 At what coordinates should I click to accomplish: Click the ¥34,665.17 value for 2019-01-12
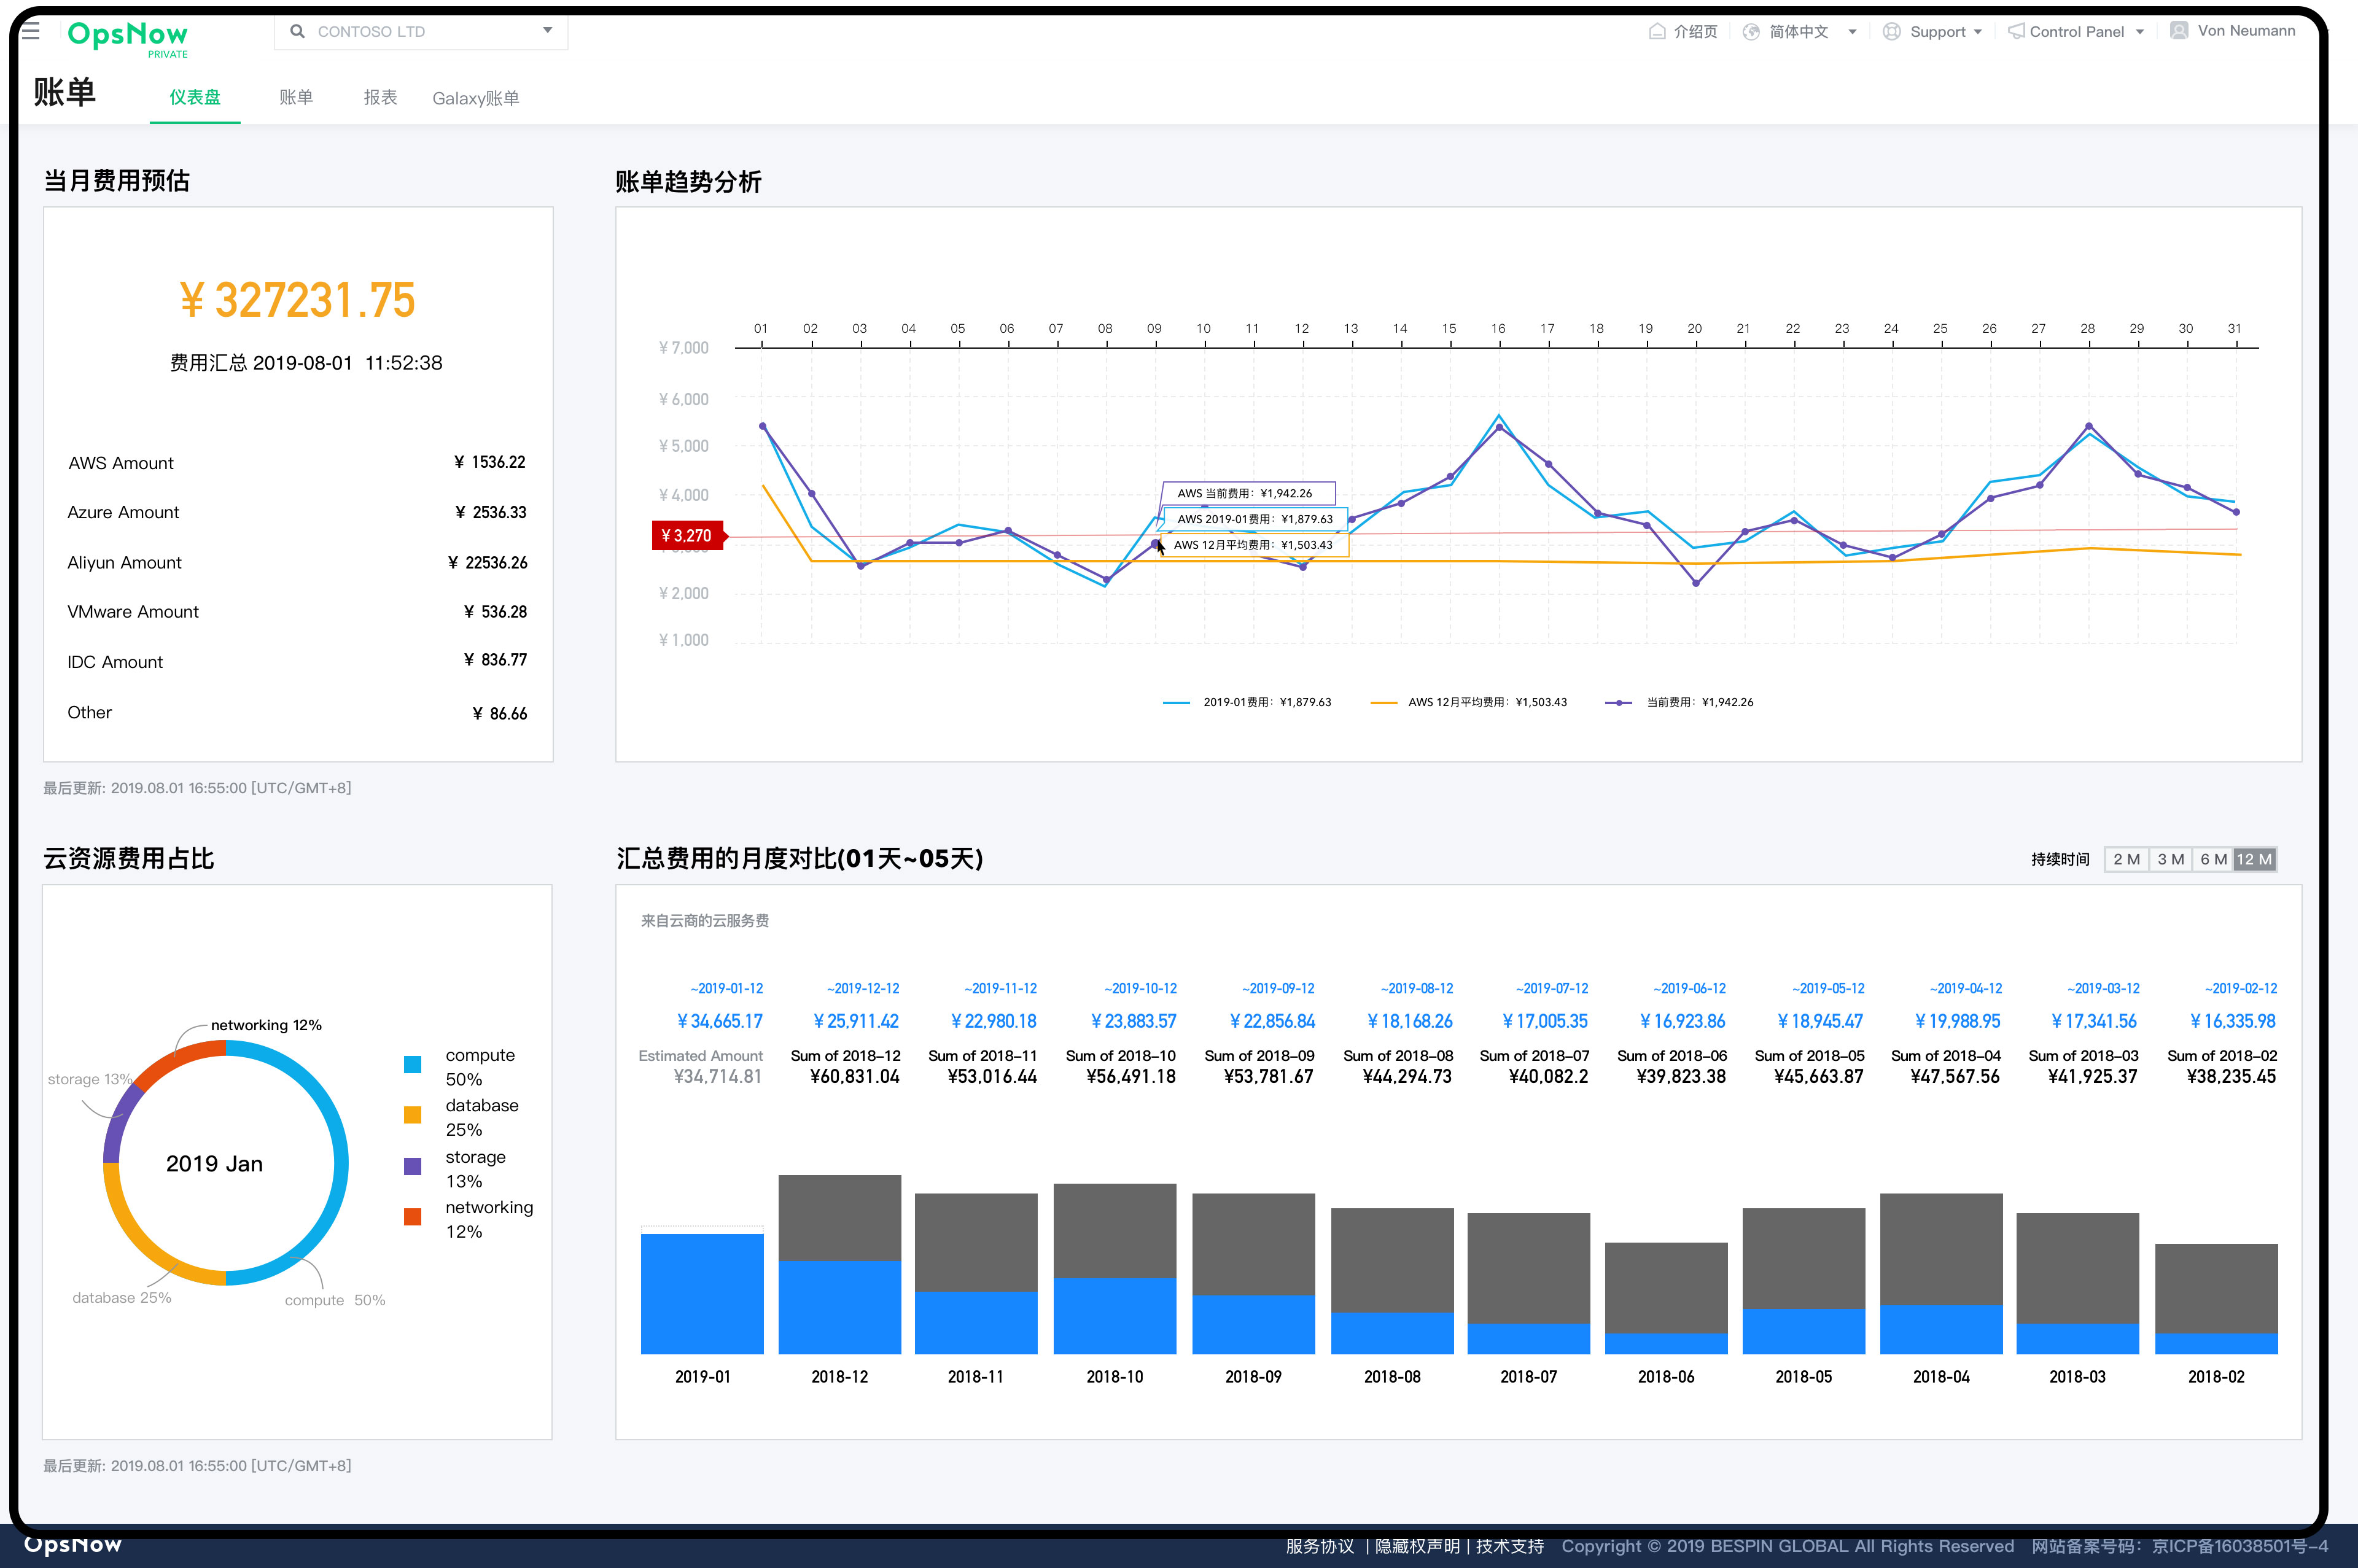click(720, 1021)
